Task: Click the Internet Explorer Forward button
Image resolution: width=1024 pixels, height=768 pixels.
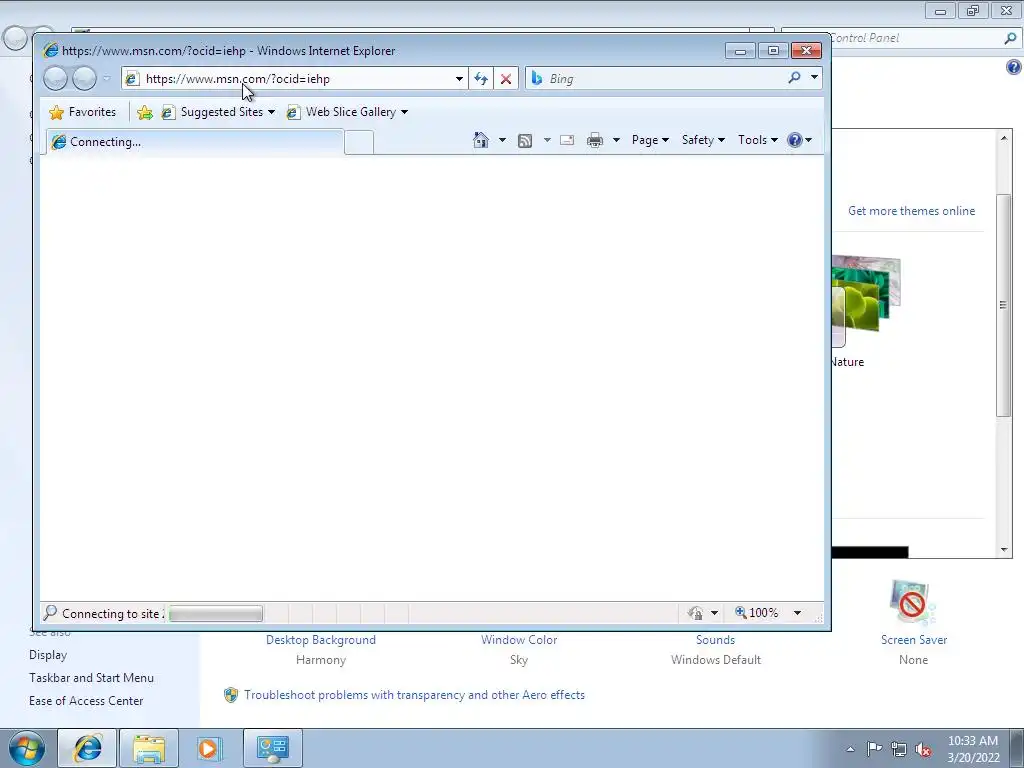Action: point(84,78)
